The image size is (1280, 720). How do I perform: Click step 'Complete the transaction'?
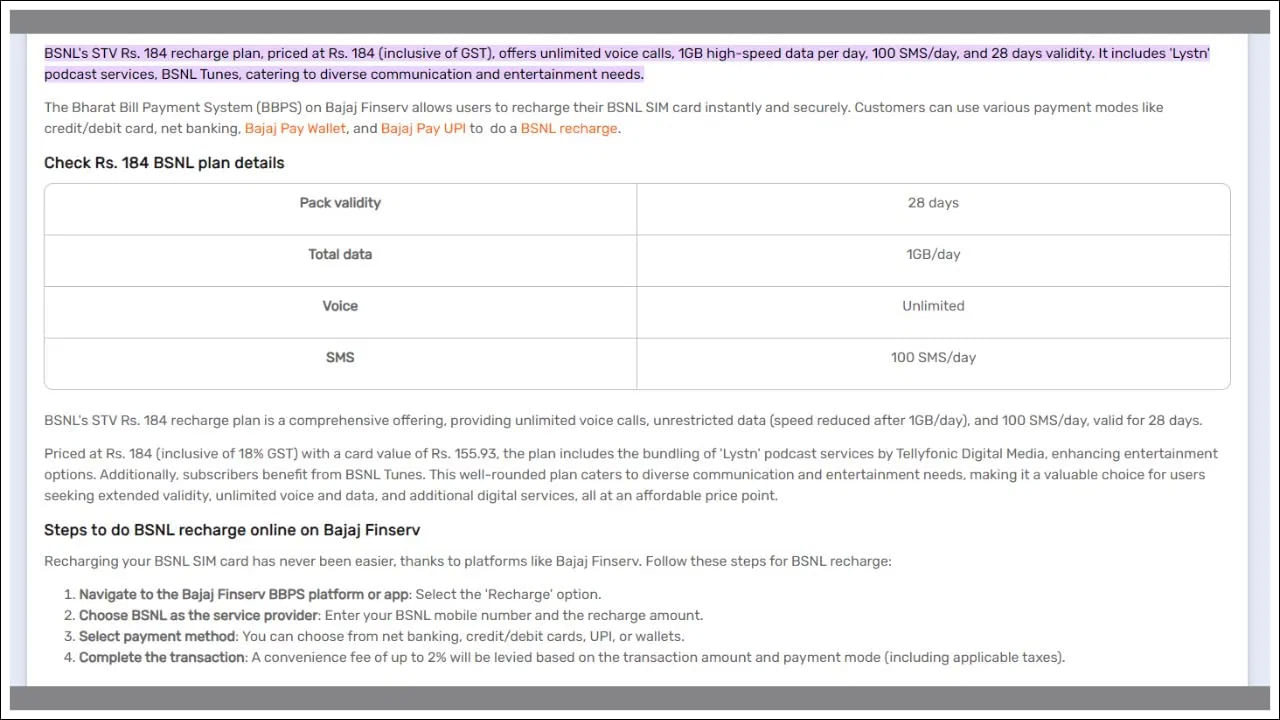[x=572, y=657]
